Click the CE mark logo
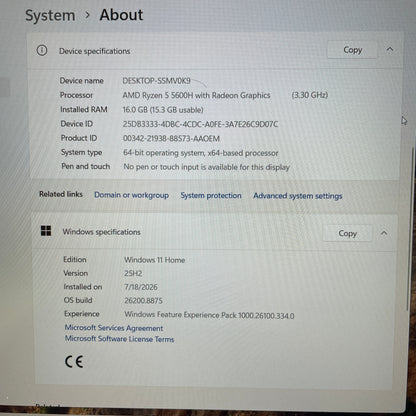The image size is (416, 416). coord(74,362)
